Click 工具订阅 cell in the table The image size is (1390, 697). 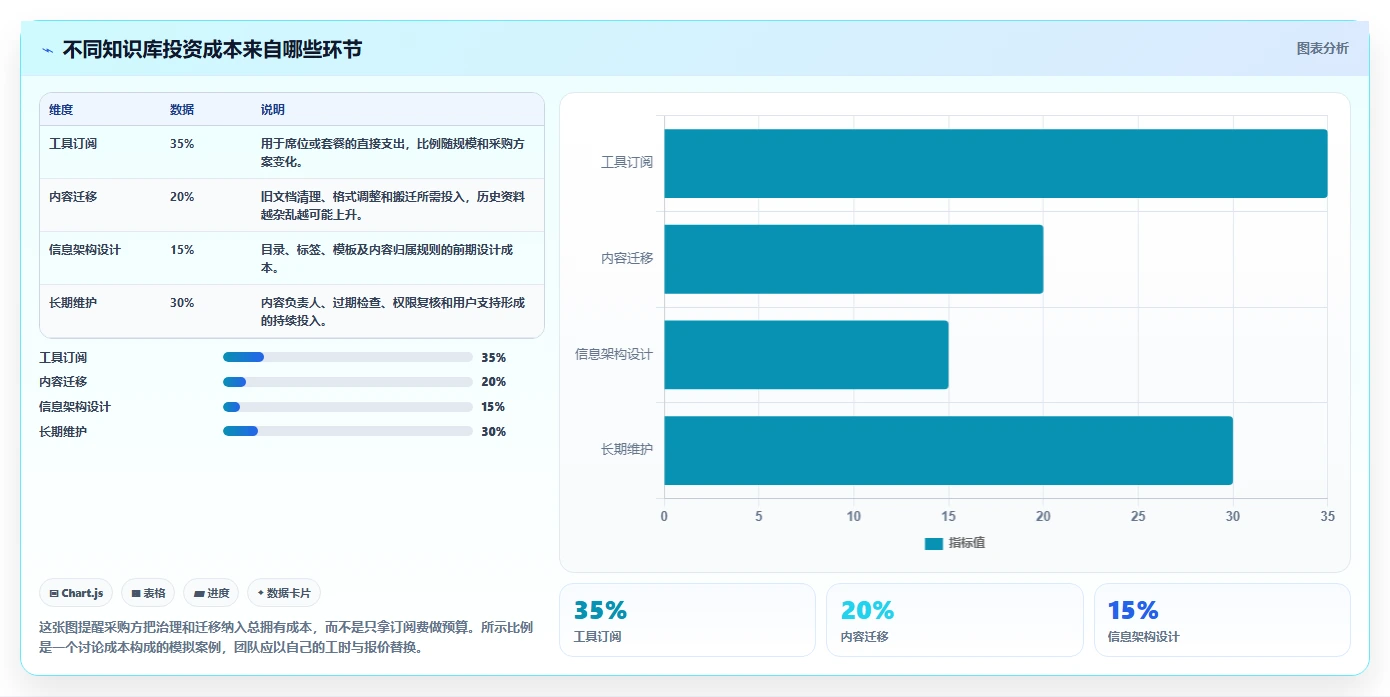pyautogui.click(x=73, y=144)
